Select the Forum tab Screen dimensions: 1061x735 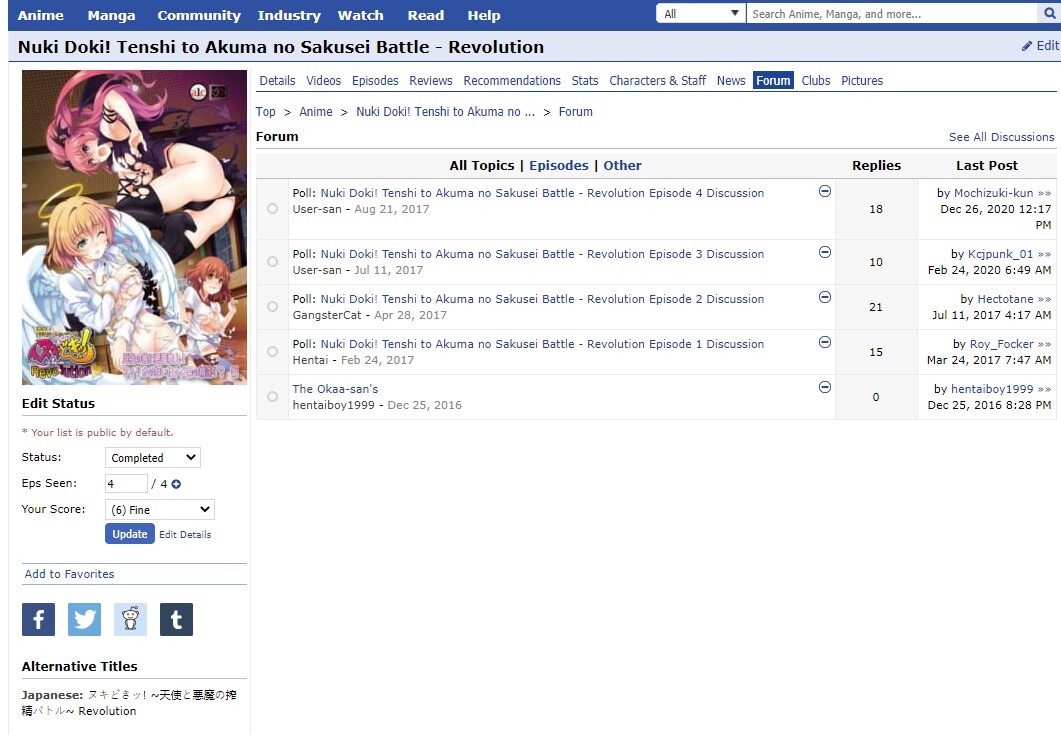pyautogui.click(x=773, y=81)
